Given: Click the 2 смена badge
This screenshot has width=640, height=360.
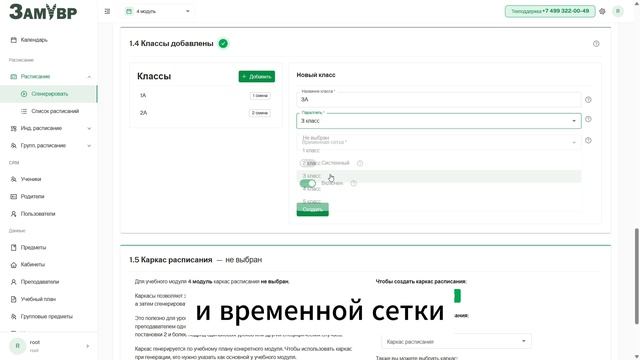Looking at the screenshot, I should pos(260,113).
